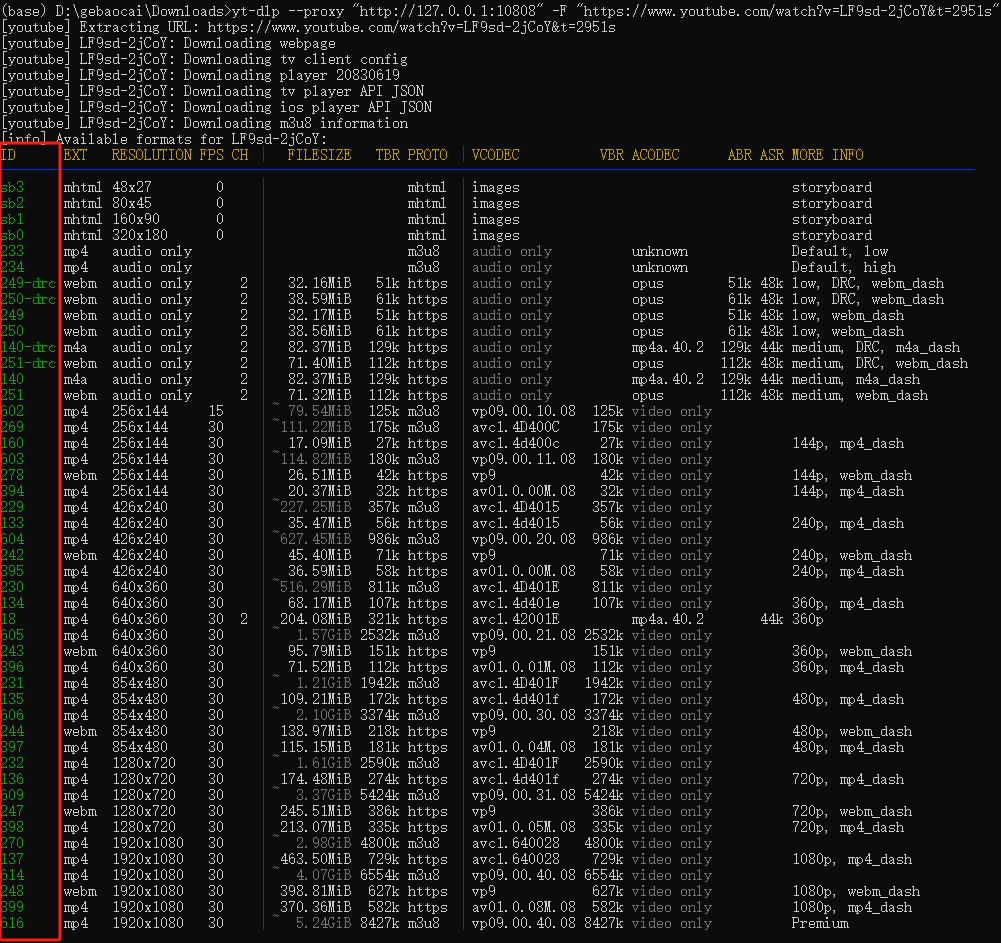Click the FILESIZE column header
This screenshot has width=1001, height=943.
pyautogui.click(x=319, y=155)
